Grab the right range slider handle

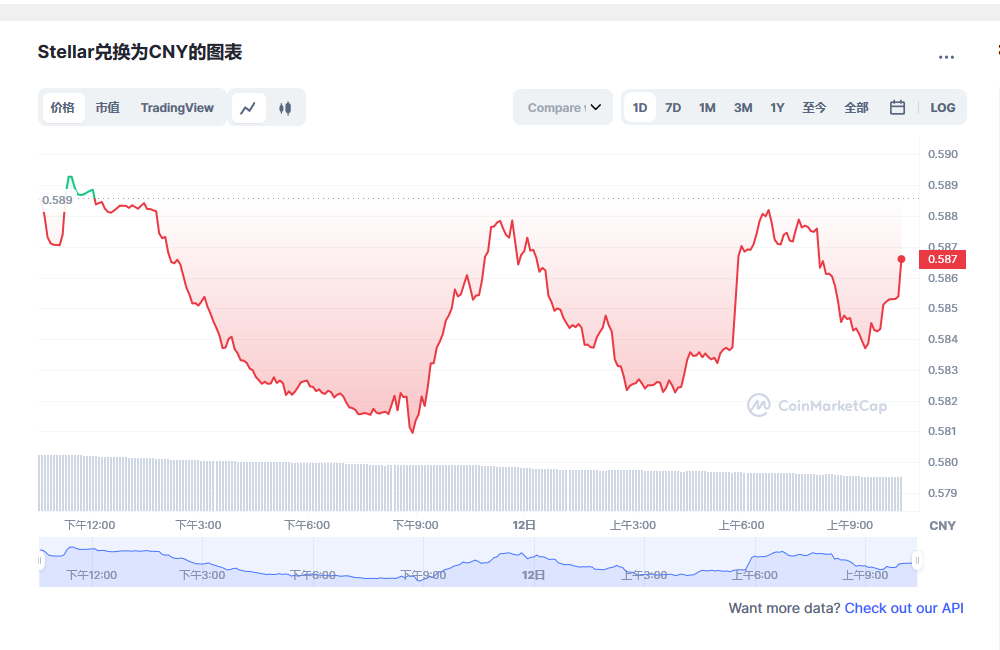point(917,561)
